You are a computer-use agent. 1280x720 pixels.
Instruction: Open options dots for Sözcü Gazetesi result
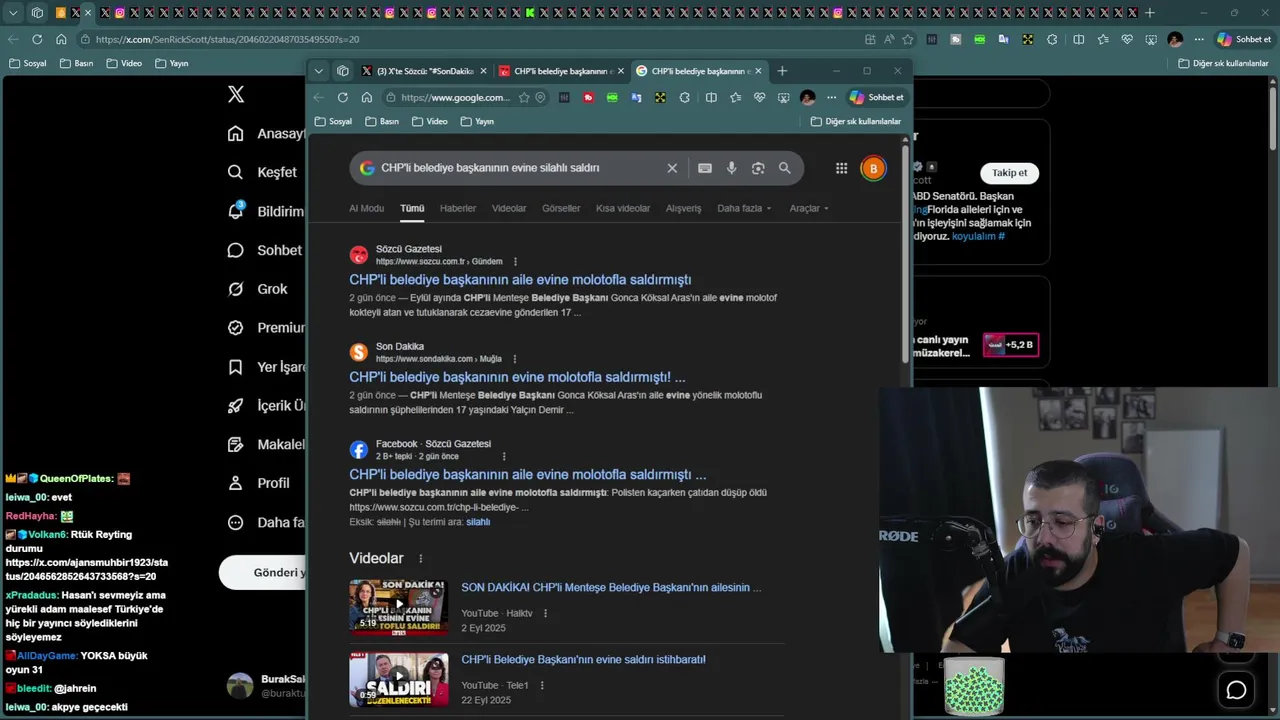515,262
